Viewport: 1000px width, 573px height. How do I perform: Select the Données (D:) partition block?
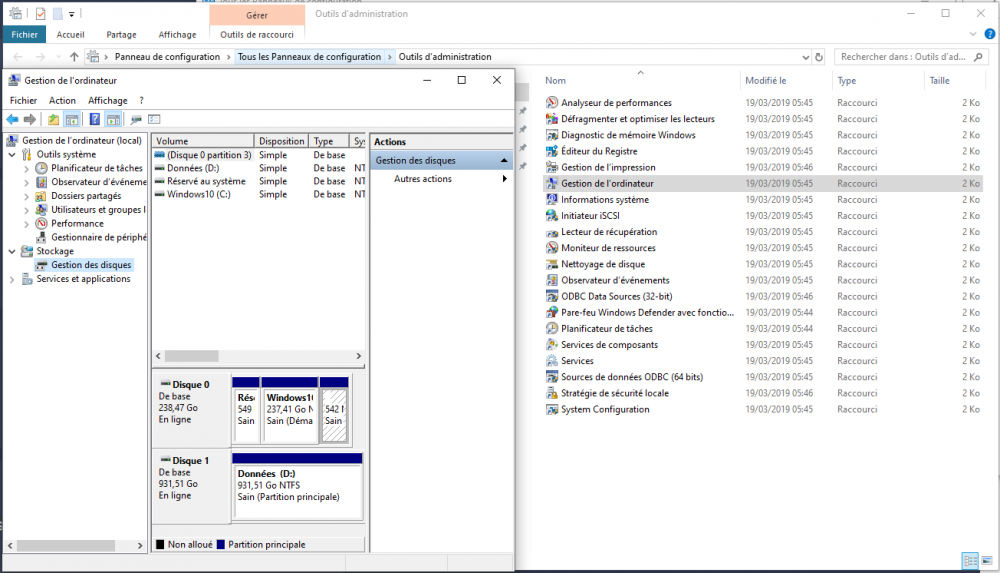(x=297, y=490)
